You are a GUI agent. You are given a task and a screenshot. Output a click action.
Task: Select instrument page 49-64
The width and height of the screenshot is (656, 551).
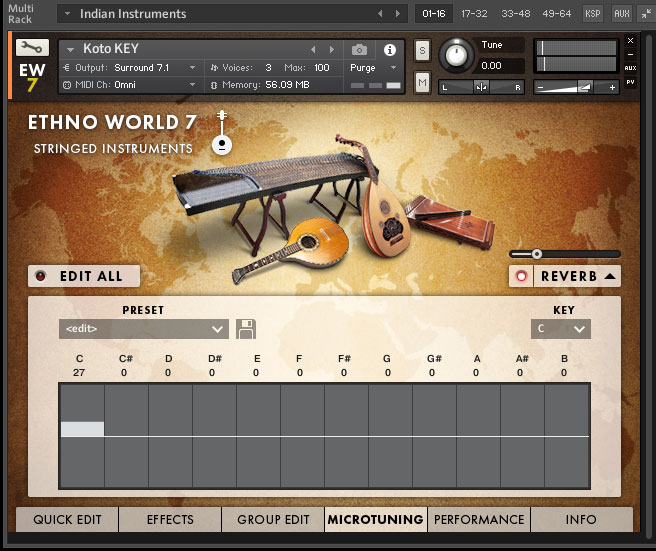[556, 14]
